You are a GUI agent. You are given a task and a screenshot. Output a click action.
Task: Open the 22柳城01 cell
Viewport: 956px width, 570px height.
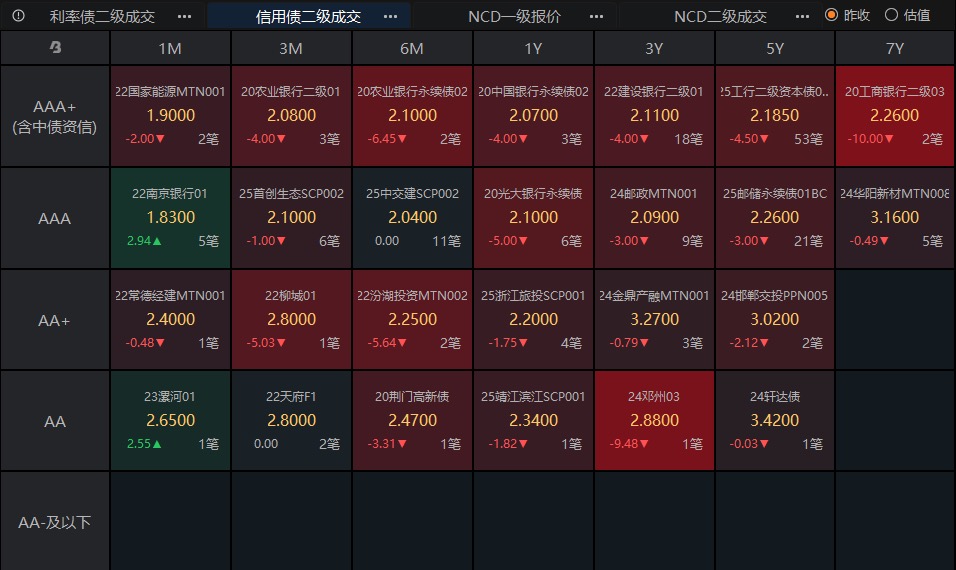click(291, 320)
